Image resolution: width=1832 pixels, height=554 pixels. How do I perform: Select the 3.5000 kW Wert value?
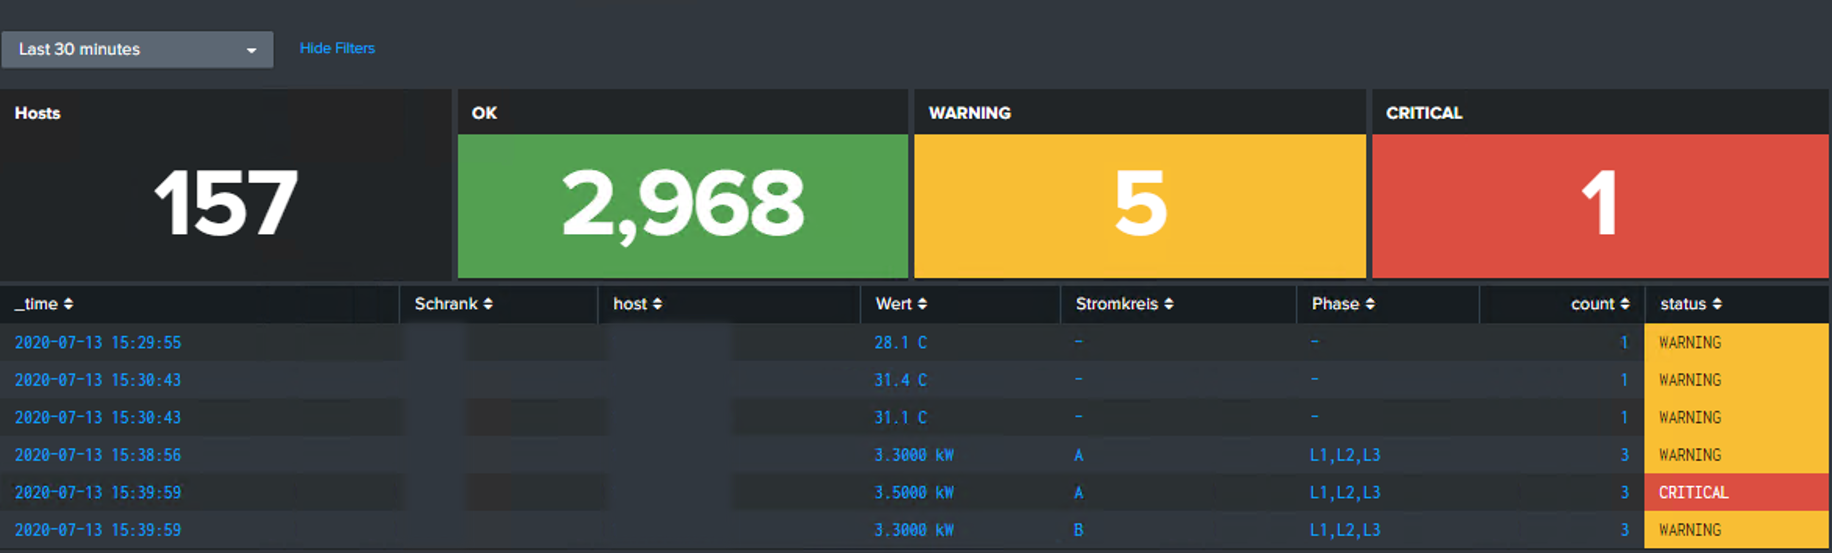pos(913,492)
